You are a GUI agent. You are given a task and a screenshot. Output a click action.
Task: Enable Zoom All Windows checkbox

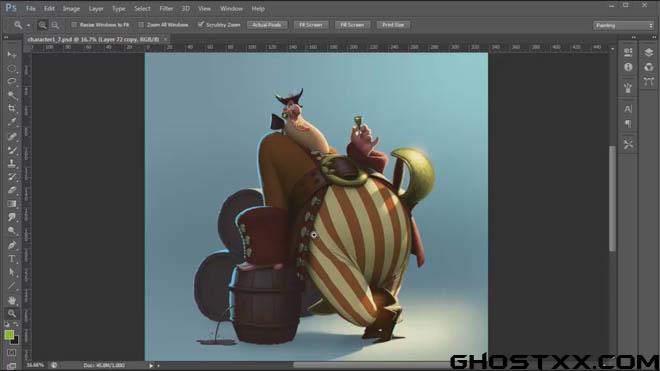141,25
